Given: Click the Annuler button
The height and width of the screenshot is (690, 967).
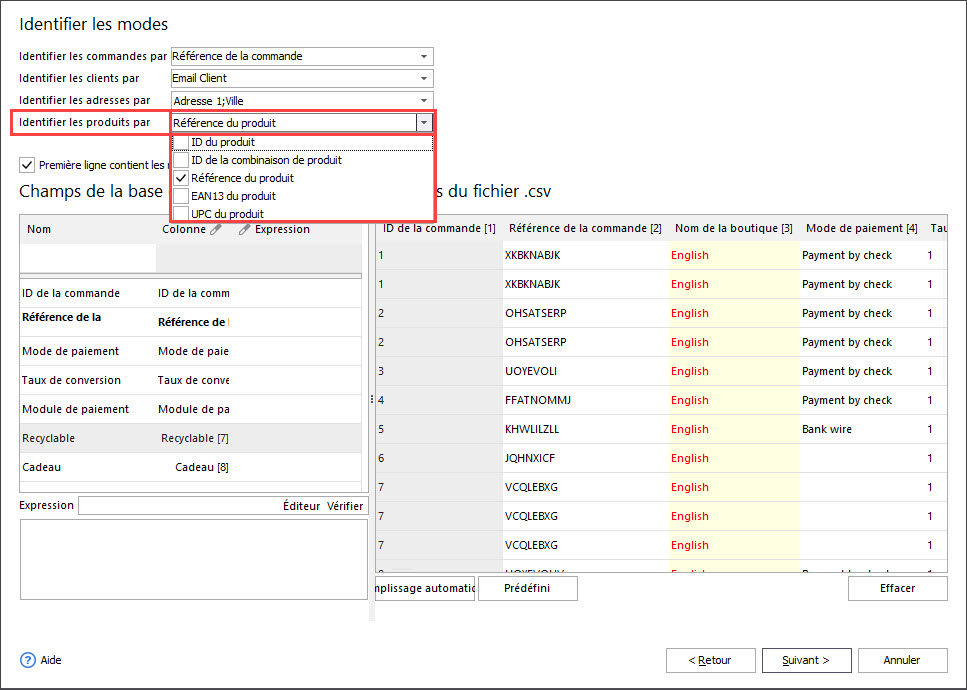Looking at the screenshot, I should (x=902, y=660).
